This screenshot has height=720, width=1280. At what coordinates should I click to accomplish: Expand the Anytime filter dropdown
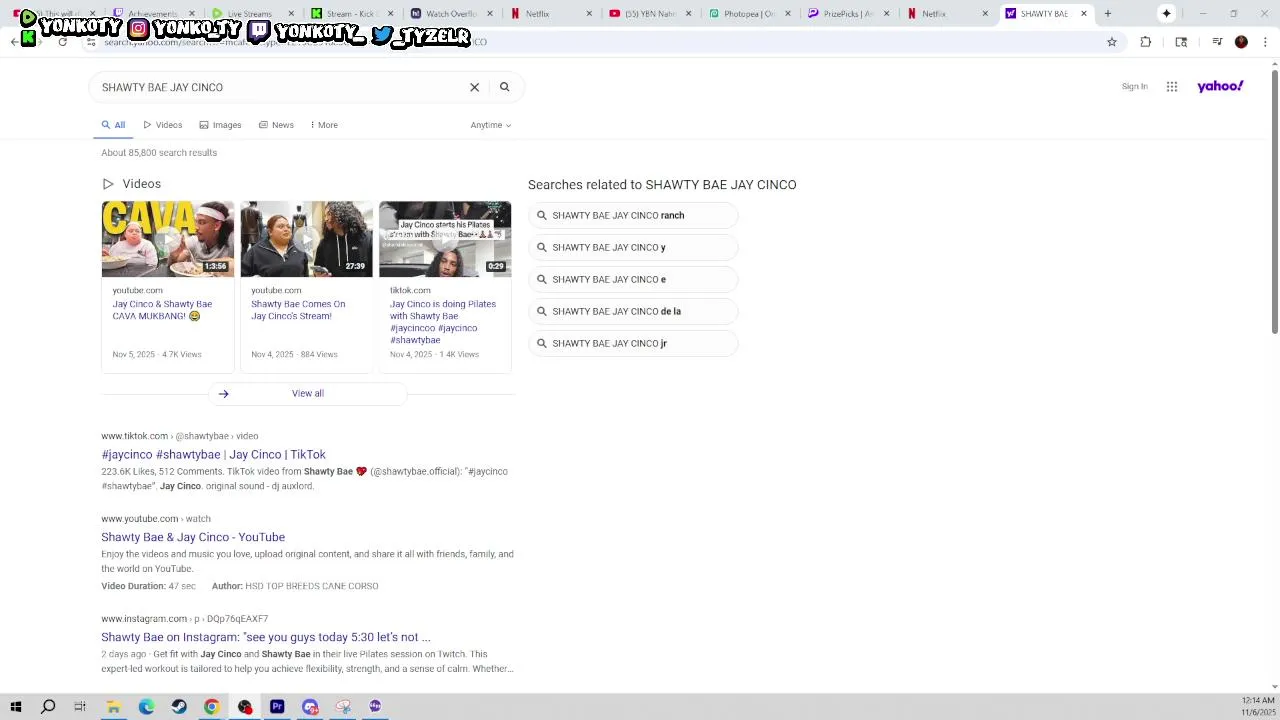coord(491,125)
